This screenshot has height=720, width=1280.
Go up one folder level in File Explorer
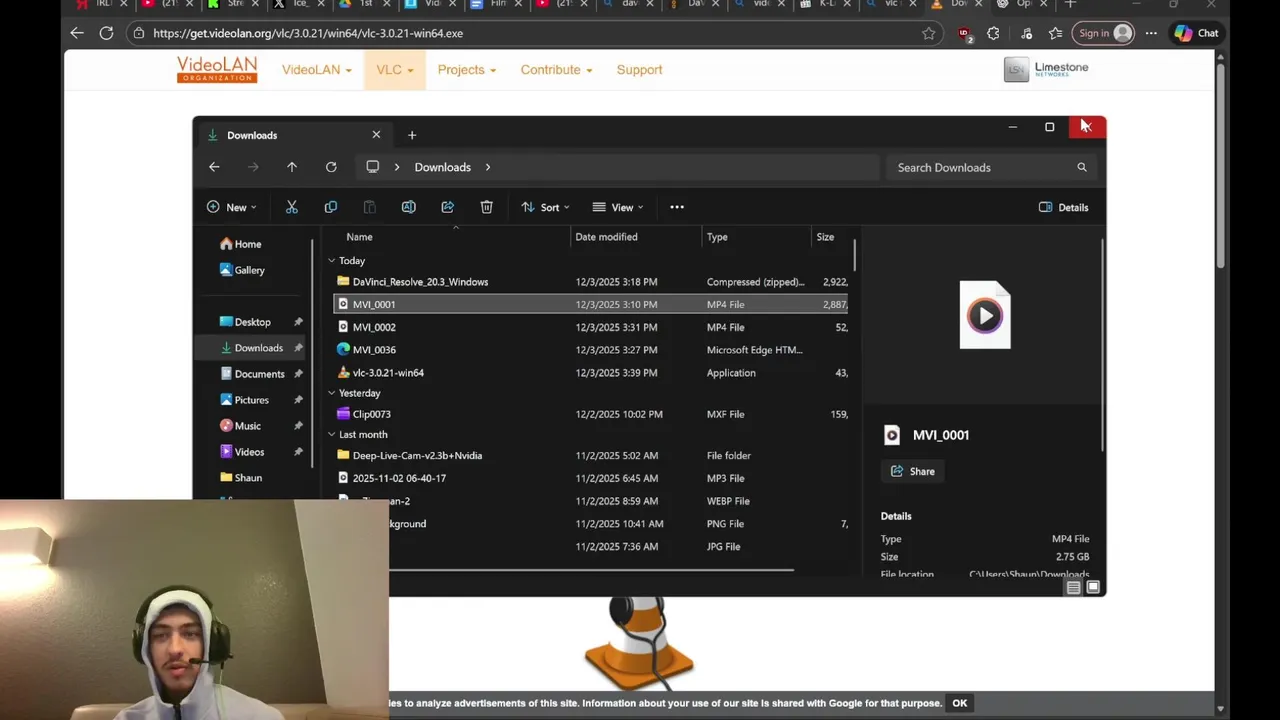click(292, 167)
